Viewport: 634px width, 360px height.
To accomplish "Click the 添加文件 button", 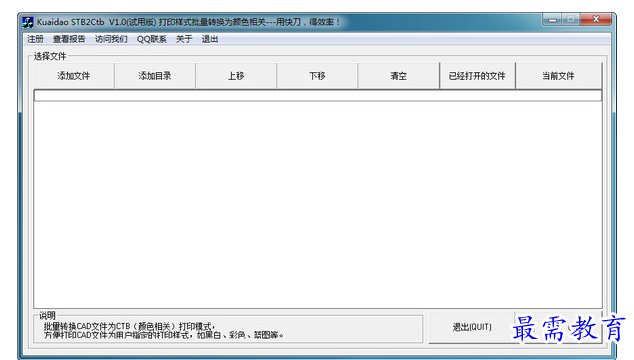I will coord(74,76).
